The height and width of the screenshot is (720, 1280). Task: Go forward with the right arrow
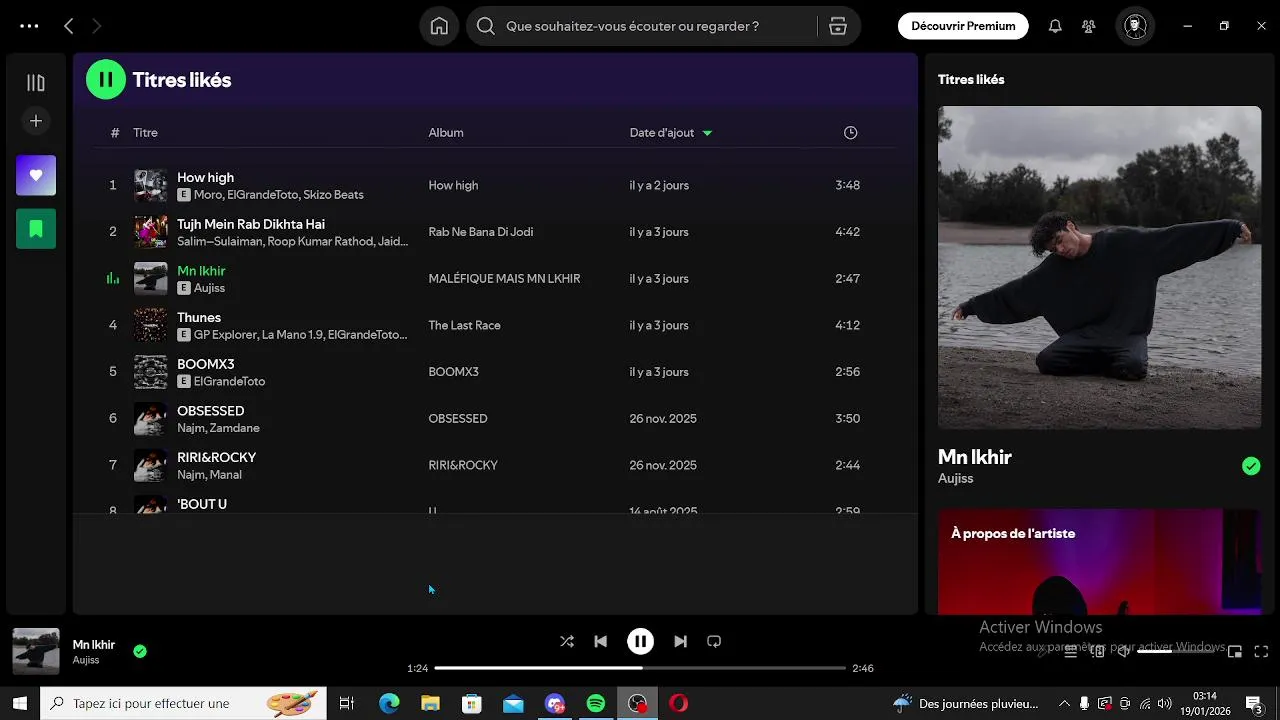click(x=97, y=26)
